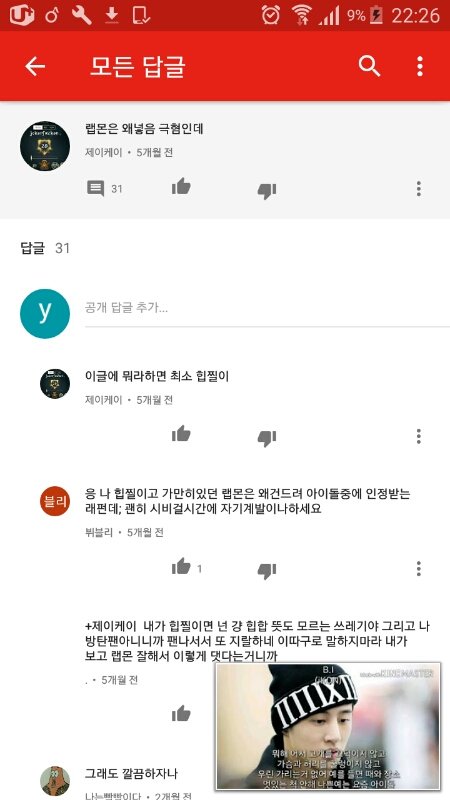Dislike the reply by 뷔블리
The width and height of the screenshot is (450, 800).
pos(267,570)
